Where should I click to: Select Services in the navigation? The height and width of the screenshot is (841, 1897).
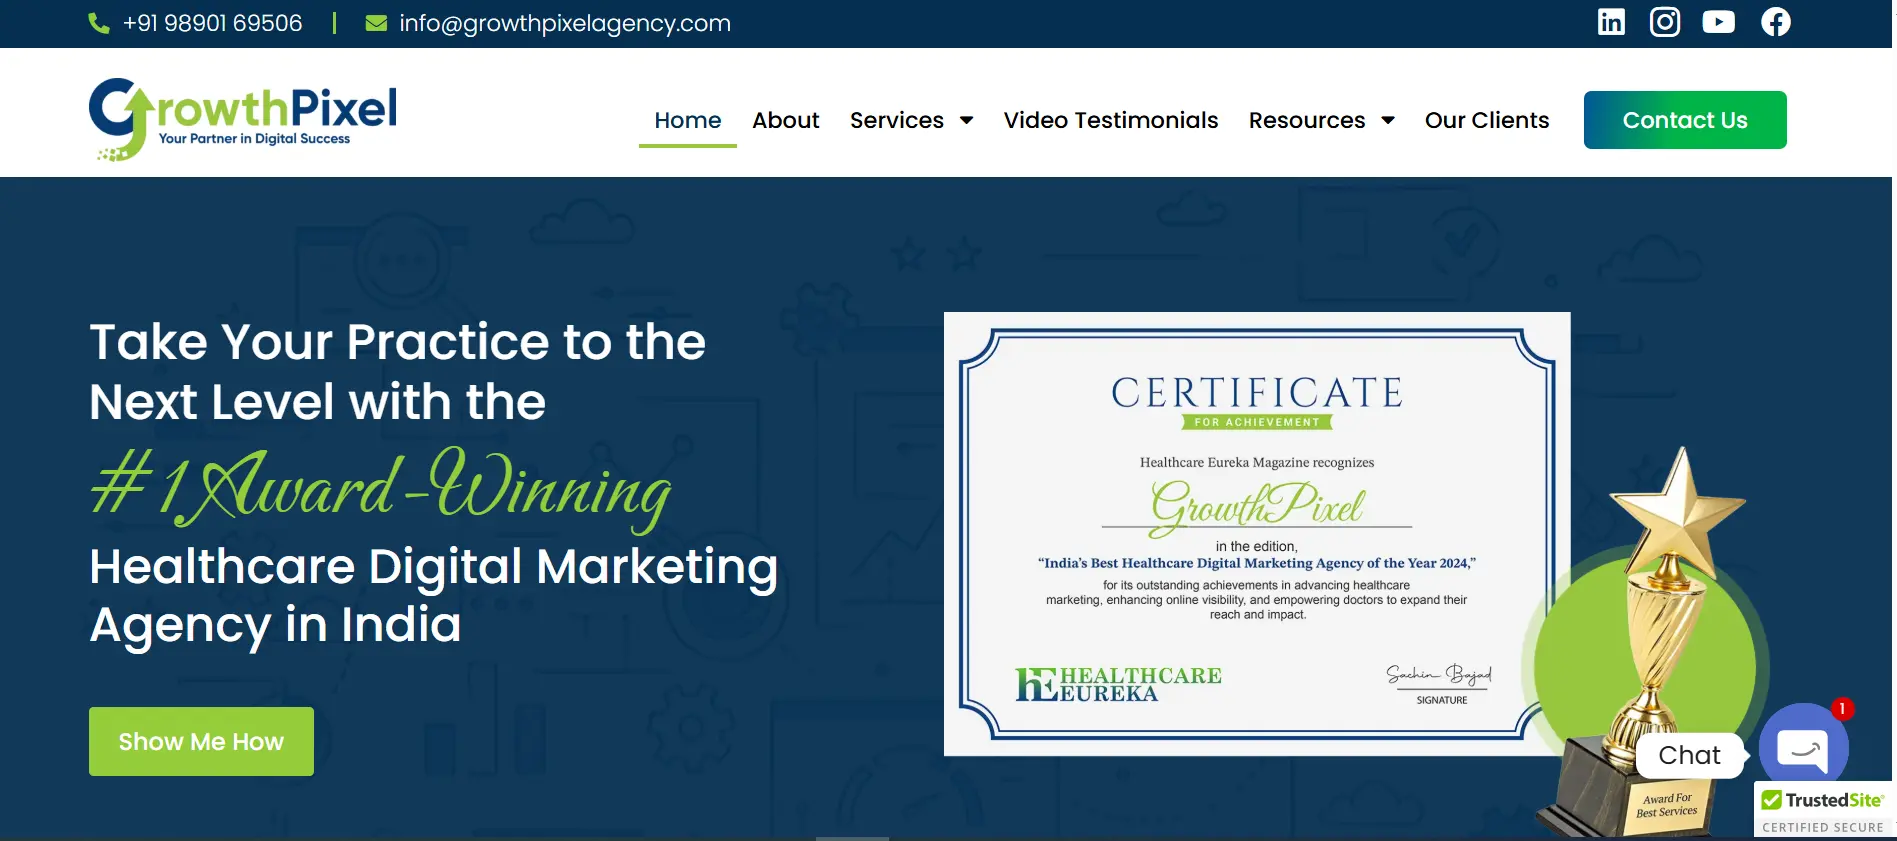[897, 120]
